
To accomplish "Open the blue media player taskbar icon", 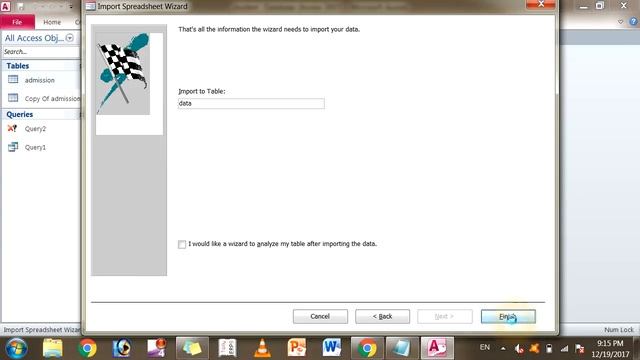I will 122,348.
